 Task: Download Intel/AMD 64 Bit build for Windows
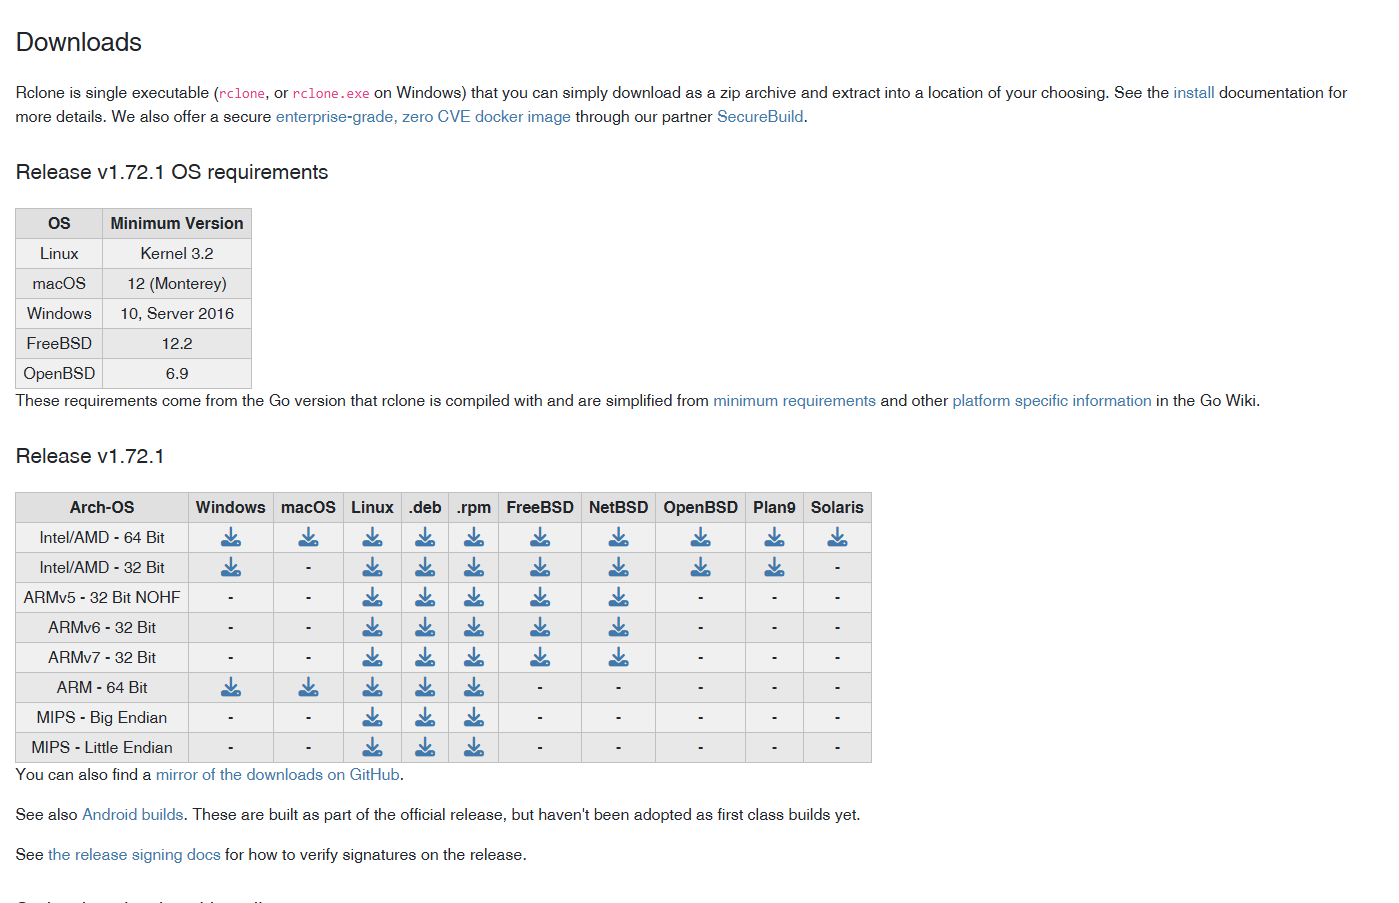point(231,537)
